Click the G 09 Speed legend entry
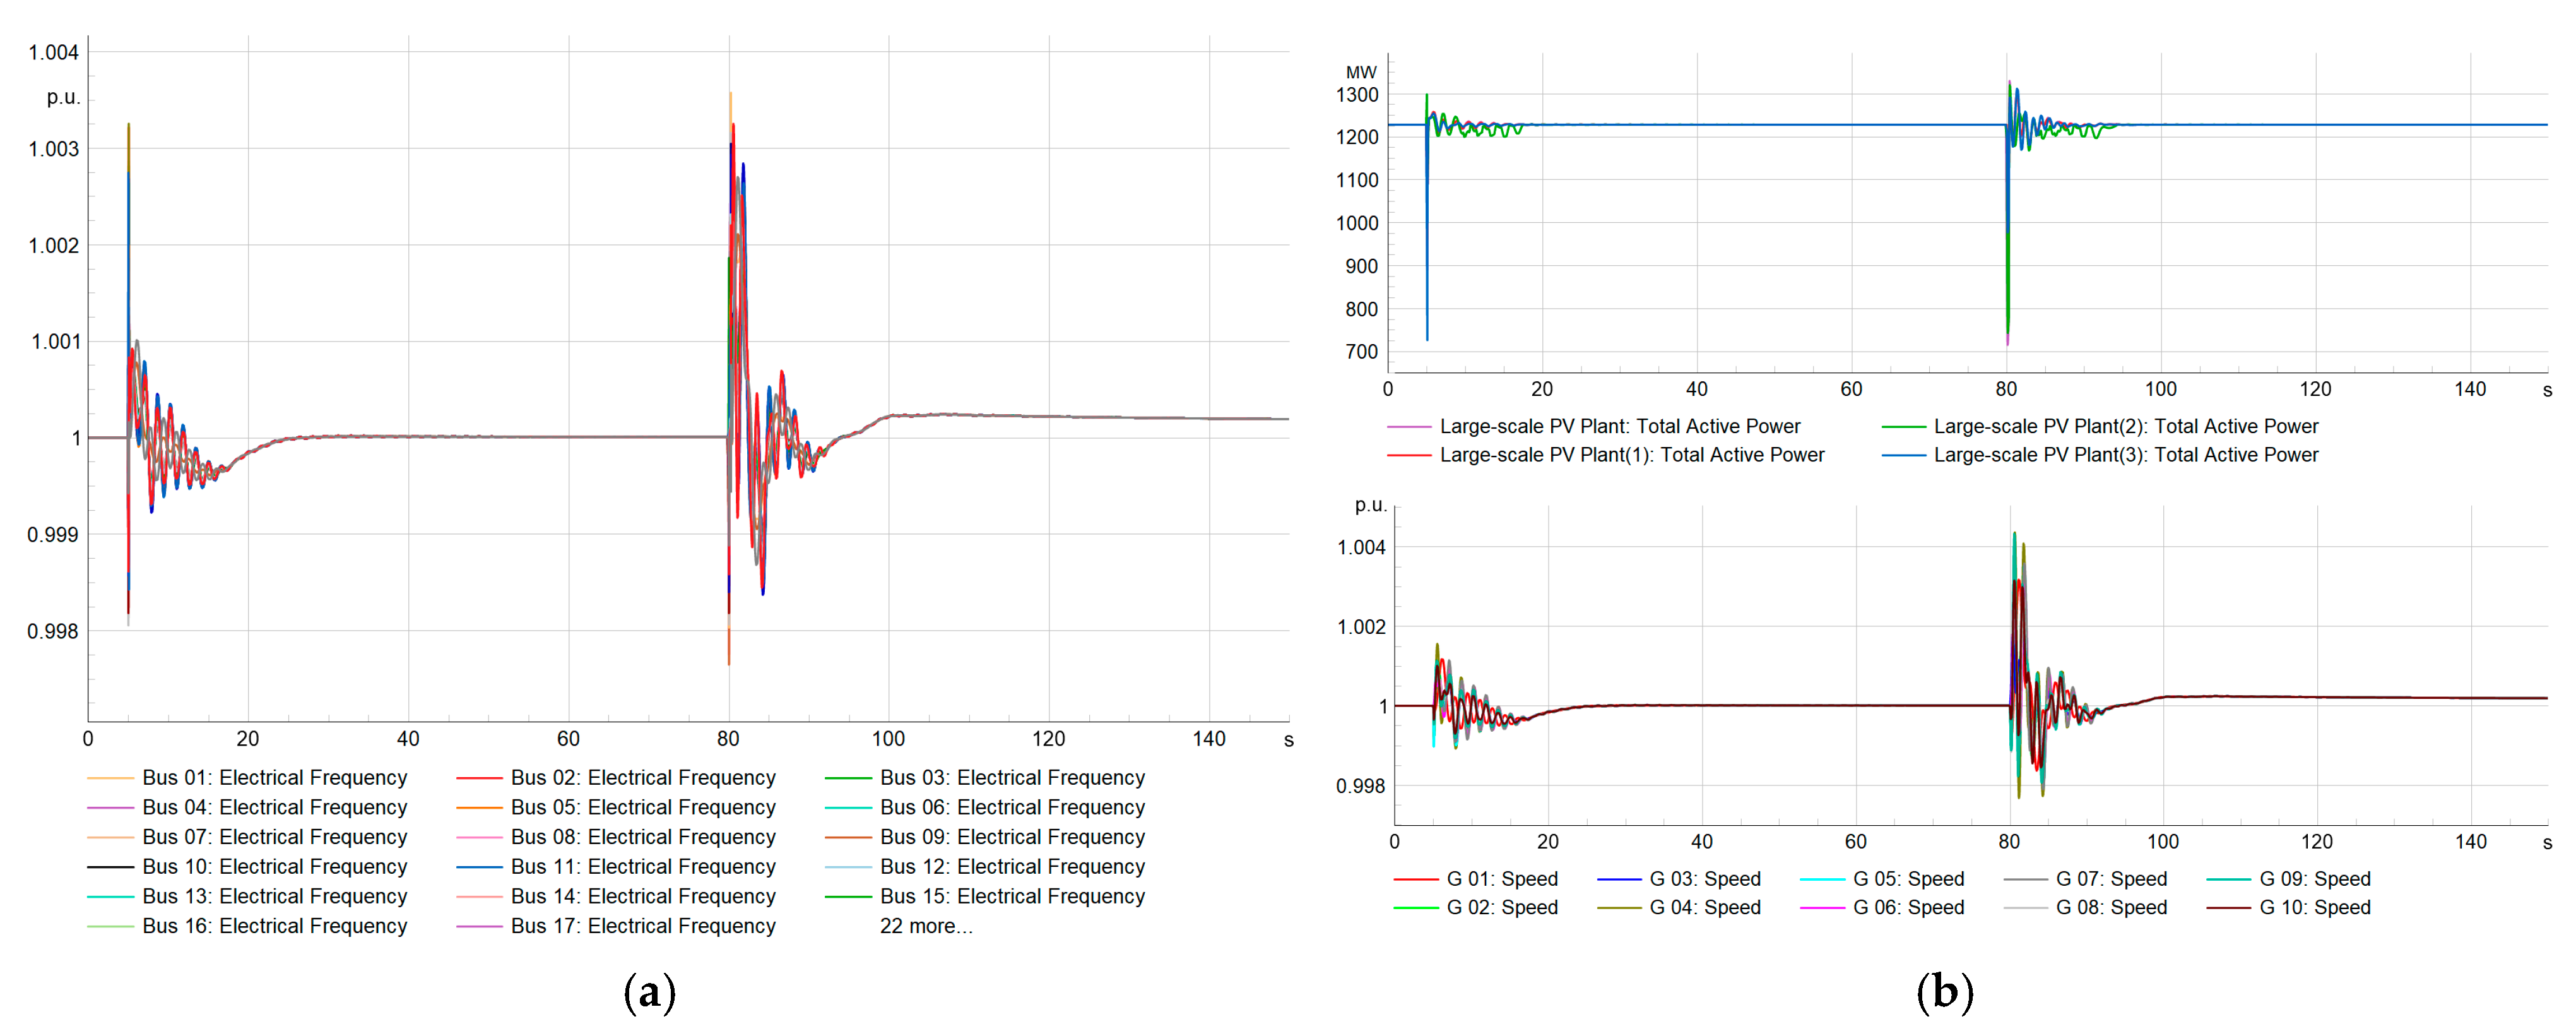2576x1031 pixels. pyautogui.click(x=2314, y=879)
